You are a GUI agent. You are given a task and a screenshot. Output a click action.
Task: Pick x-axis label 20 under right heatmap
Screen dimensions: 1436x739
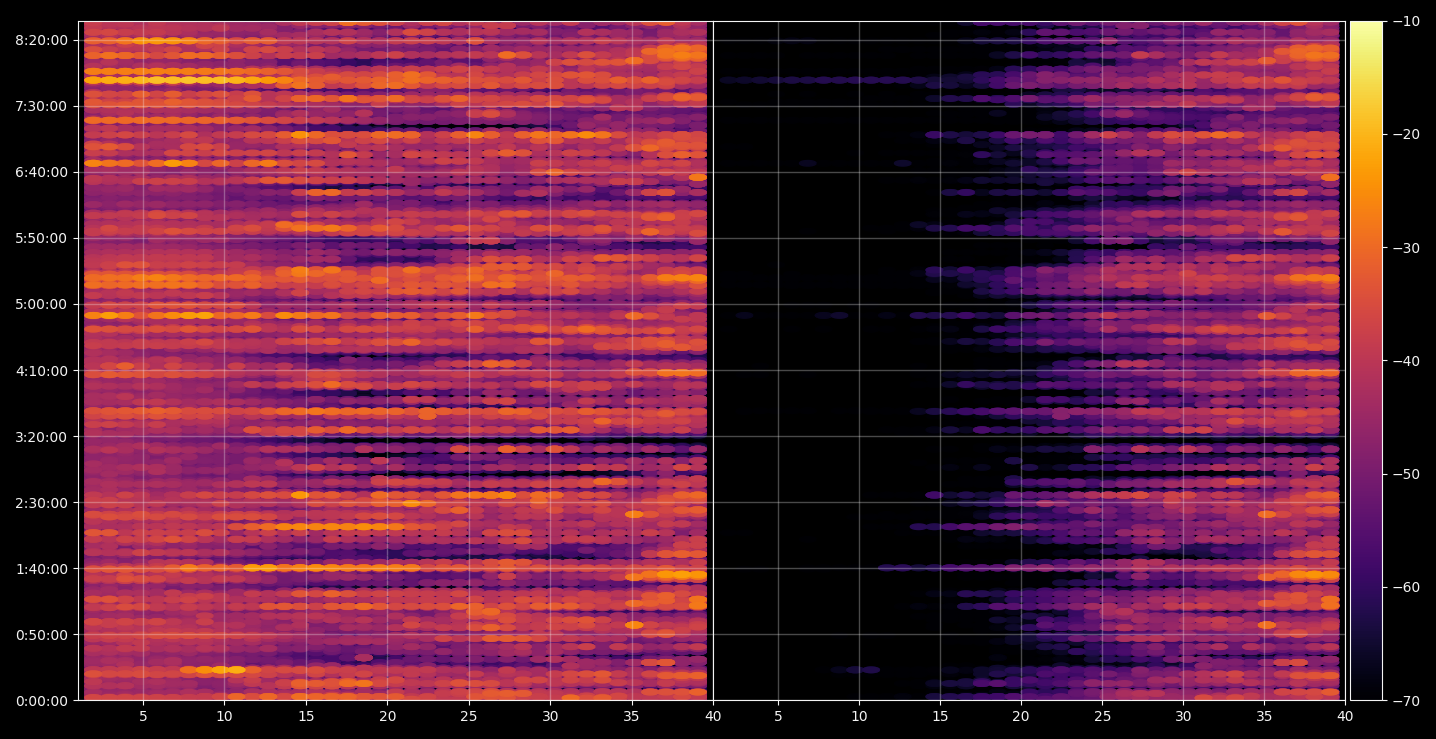pyautogui.click(x=1021, y=716)
